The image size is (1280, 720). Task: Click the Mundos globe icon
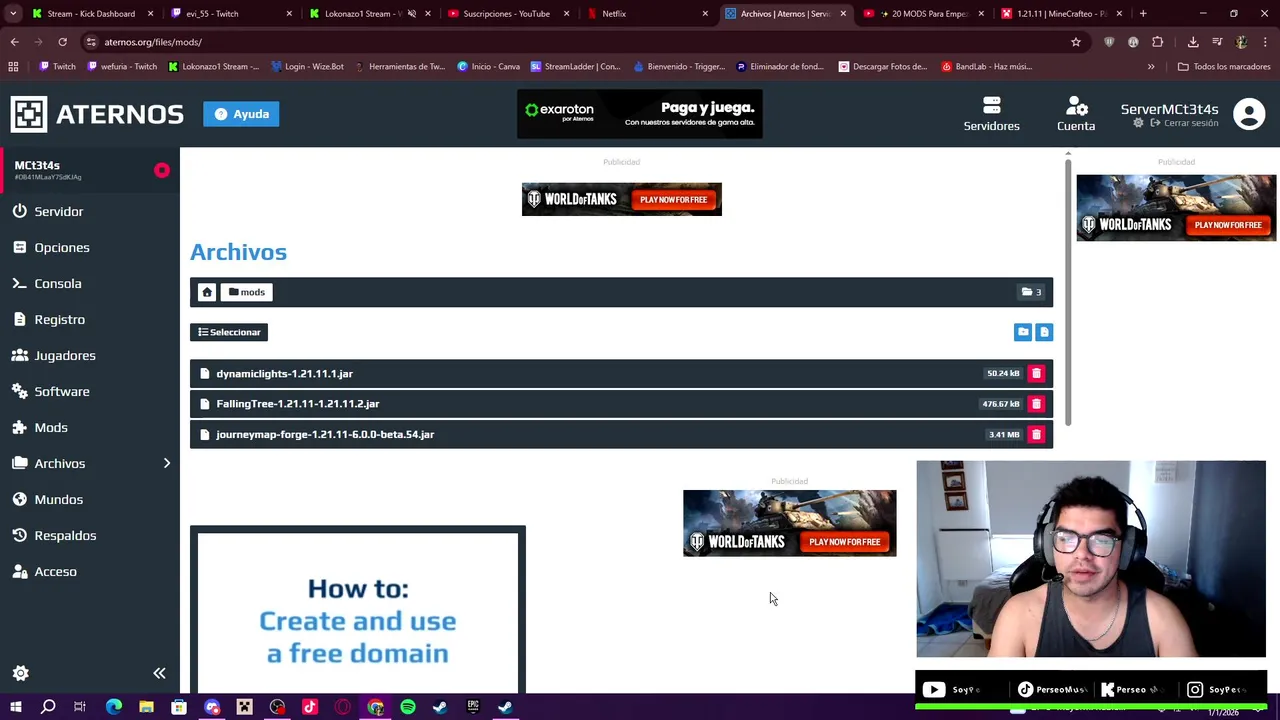(x=19, y=499)
